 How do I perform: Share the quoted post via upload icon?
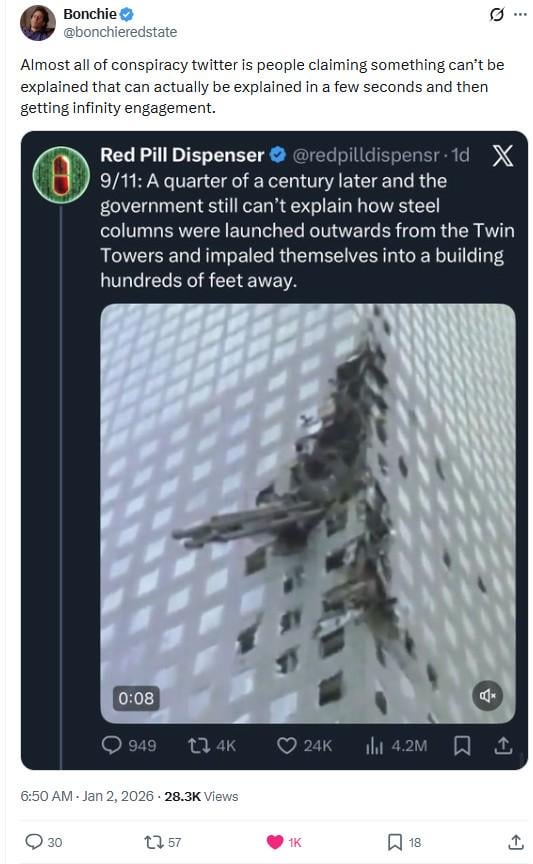503,746
